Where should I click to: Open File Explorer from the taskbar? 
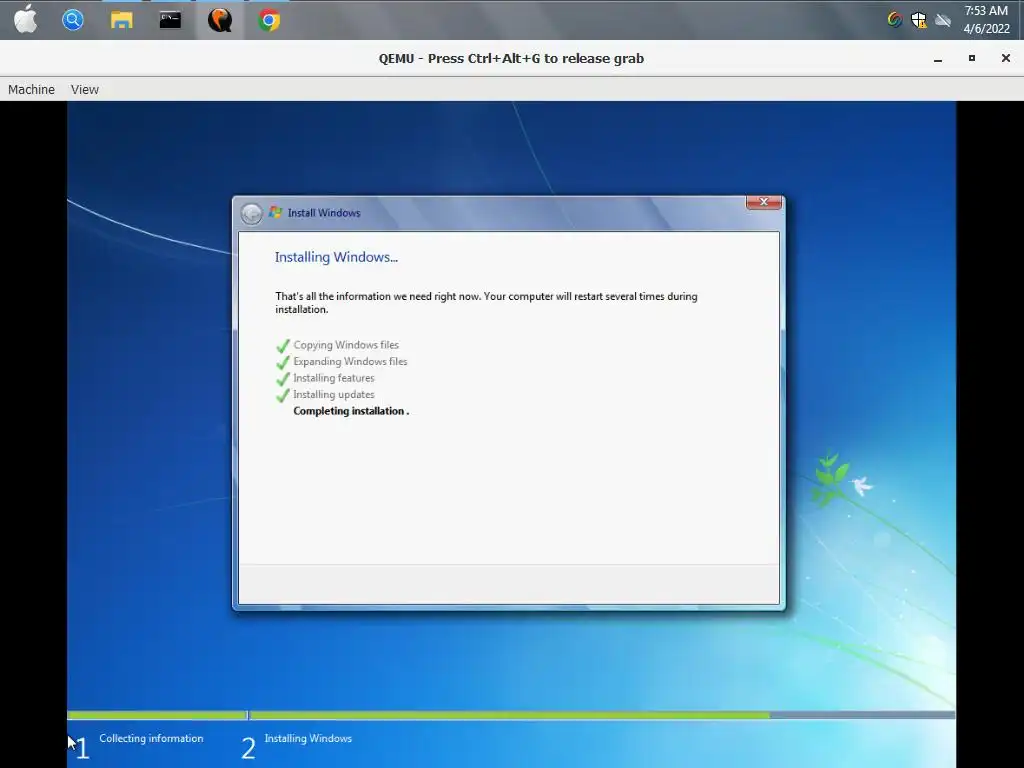click(121, 20)
